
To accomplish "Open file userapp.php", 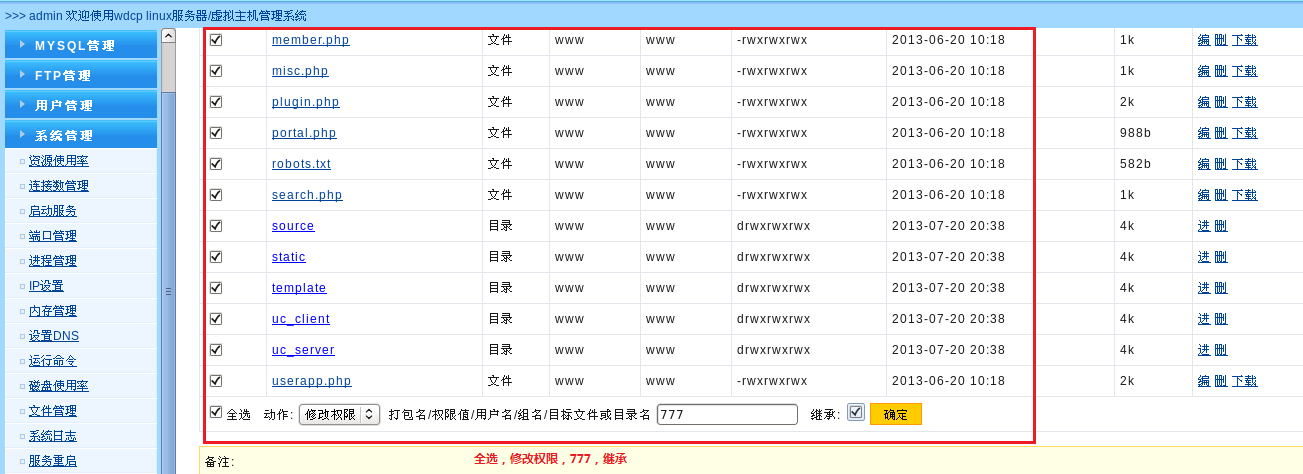I will point(312,381).
